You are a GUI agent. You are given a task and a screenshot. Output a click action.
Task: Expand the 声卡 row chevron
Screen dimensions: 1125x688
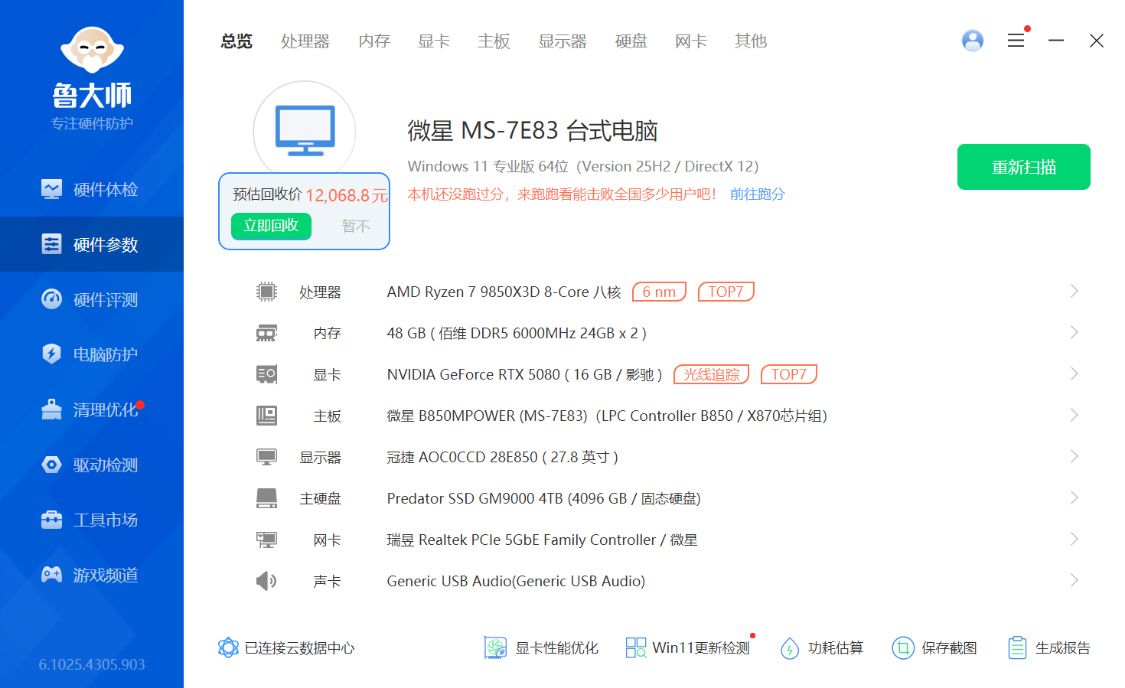point(1074,580)
